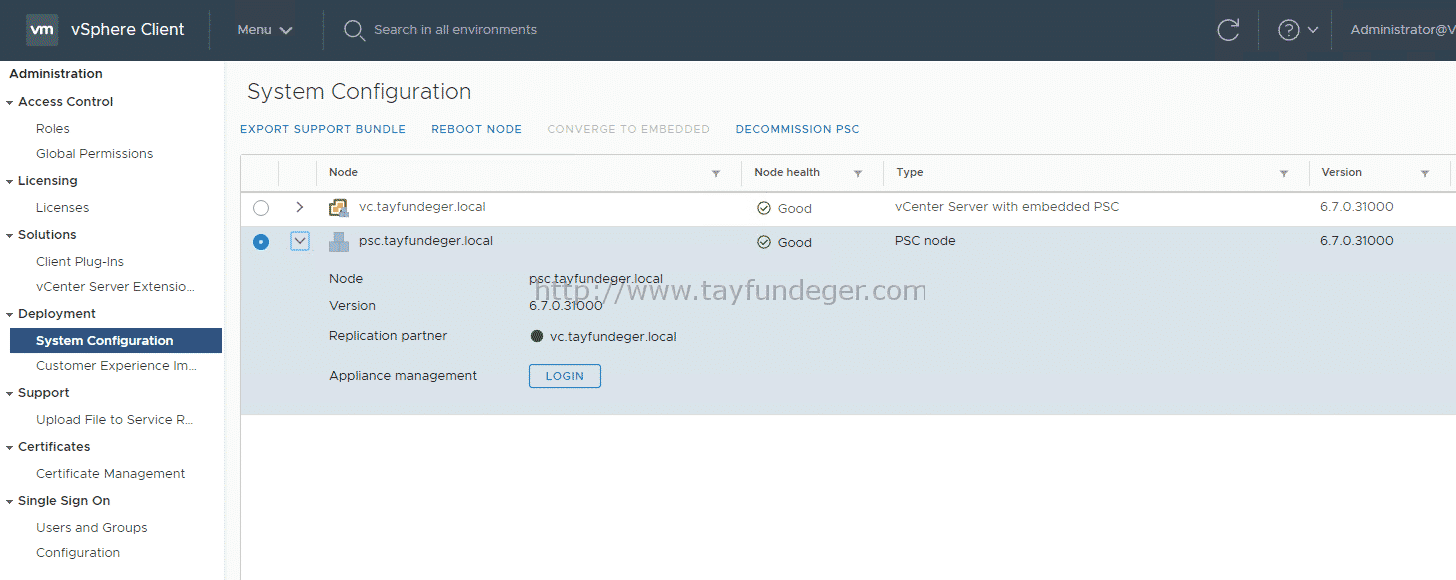Viewport: 1456px width, 580px height.
Task: Open the Node health column filter icon
Action: point(858,174)
